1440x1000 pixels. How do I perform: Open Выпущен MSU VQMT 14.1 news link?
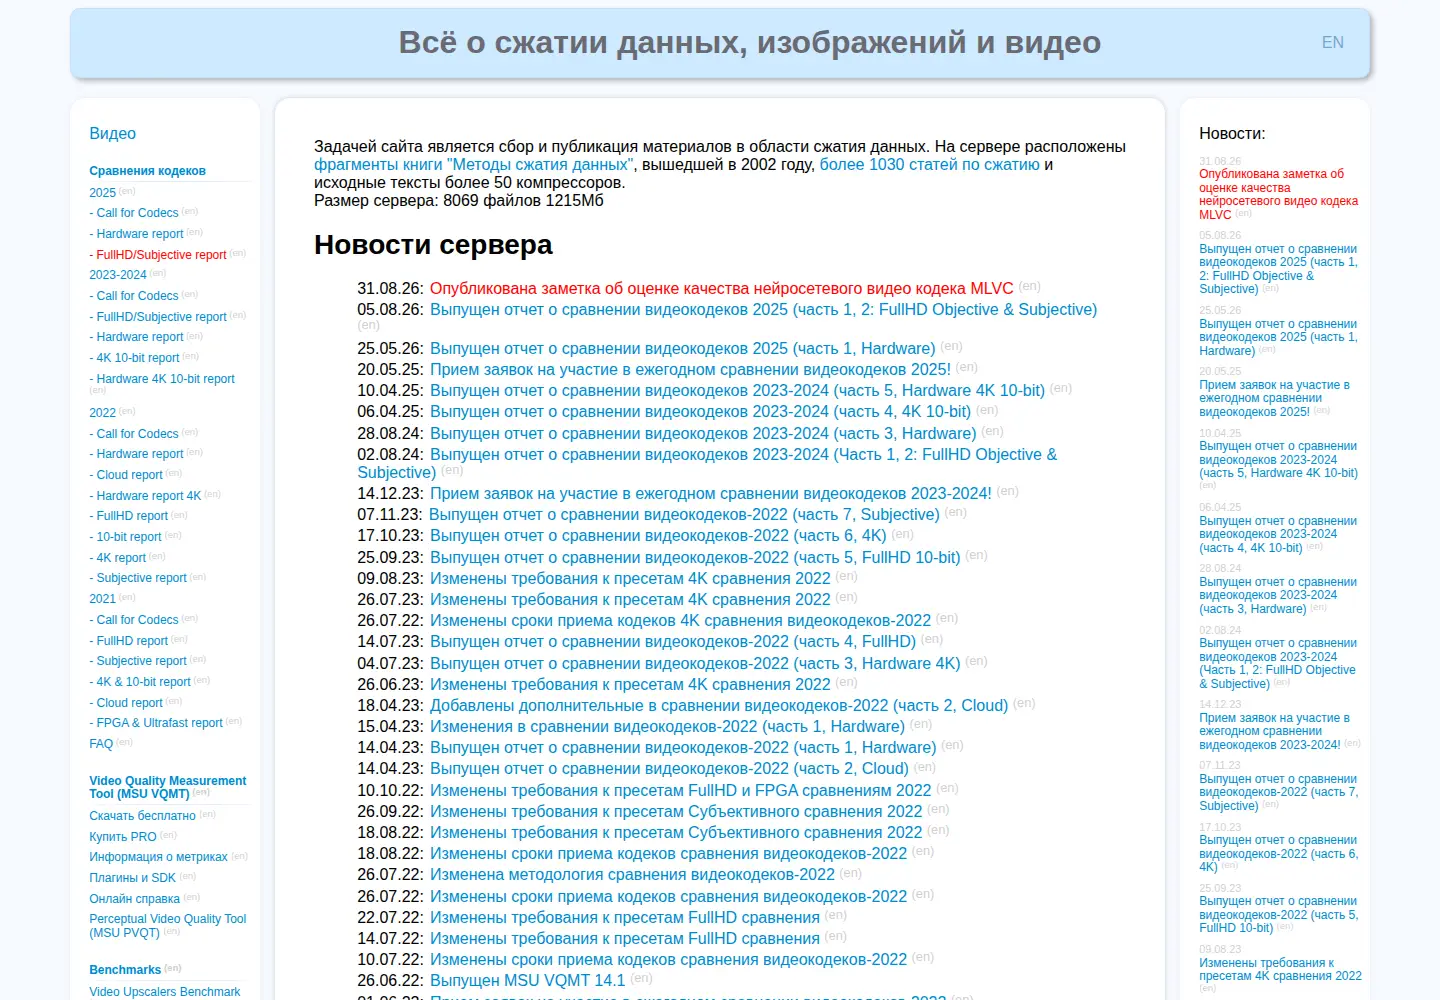[x=527, y=981]
